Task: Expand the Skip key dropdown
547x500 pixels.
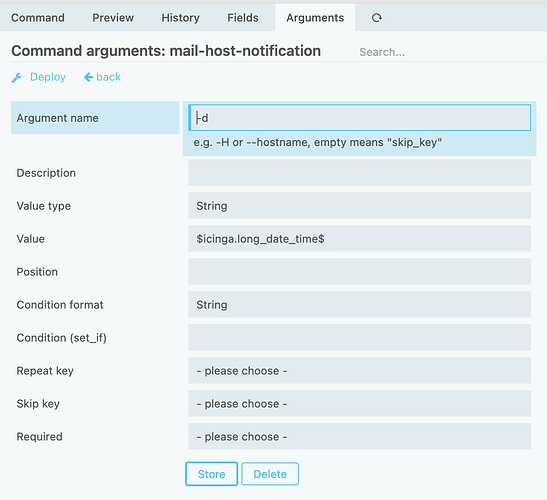Action: [x=359, y=403]
